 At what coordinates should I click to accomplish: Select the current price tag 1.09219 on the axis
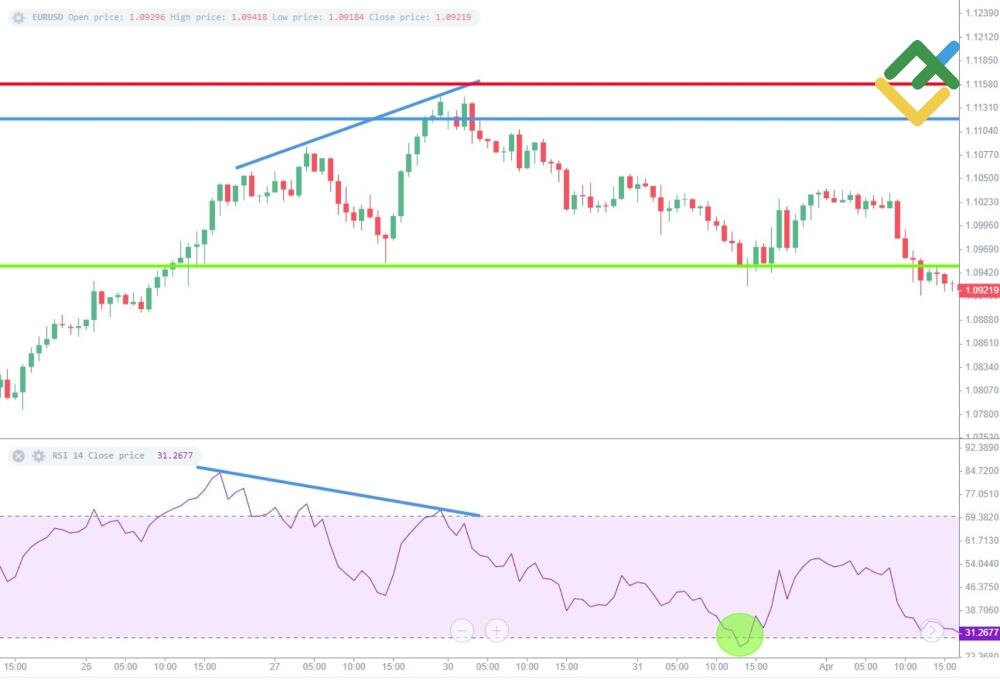click(x=978, y=290)
